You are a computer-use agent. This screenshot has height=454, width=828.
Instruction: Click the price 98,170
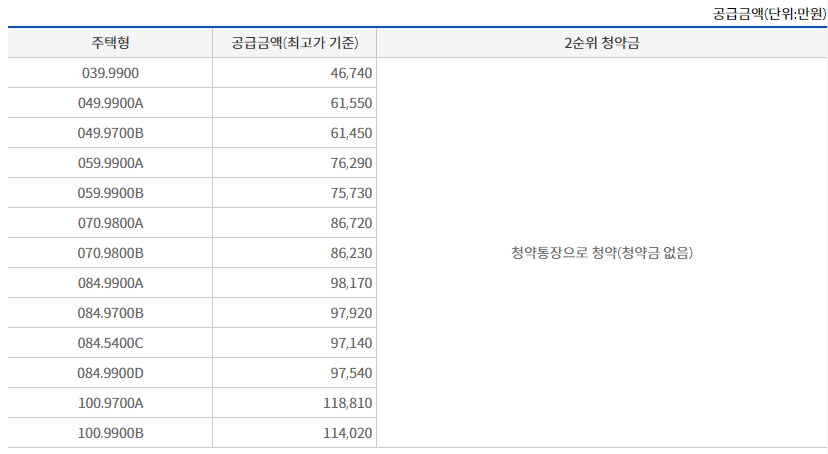pos(351,283)
